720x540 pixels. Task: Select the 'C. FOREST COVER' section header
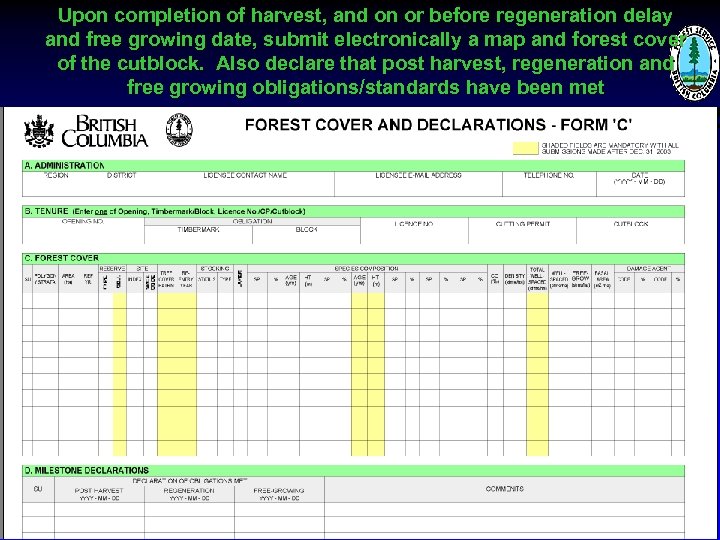(x=353, y=258)
